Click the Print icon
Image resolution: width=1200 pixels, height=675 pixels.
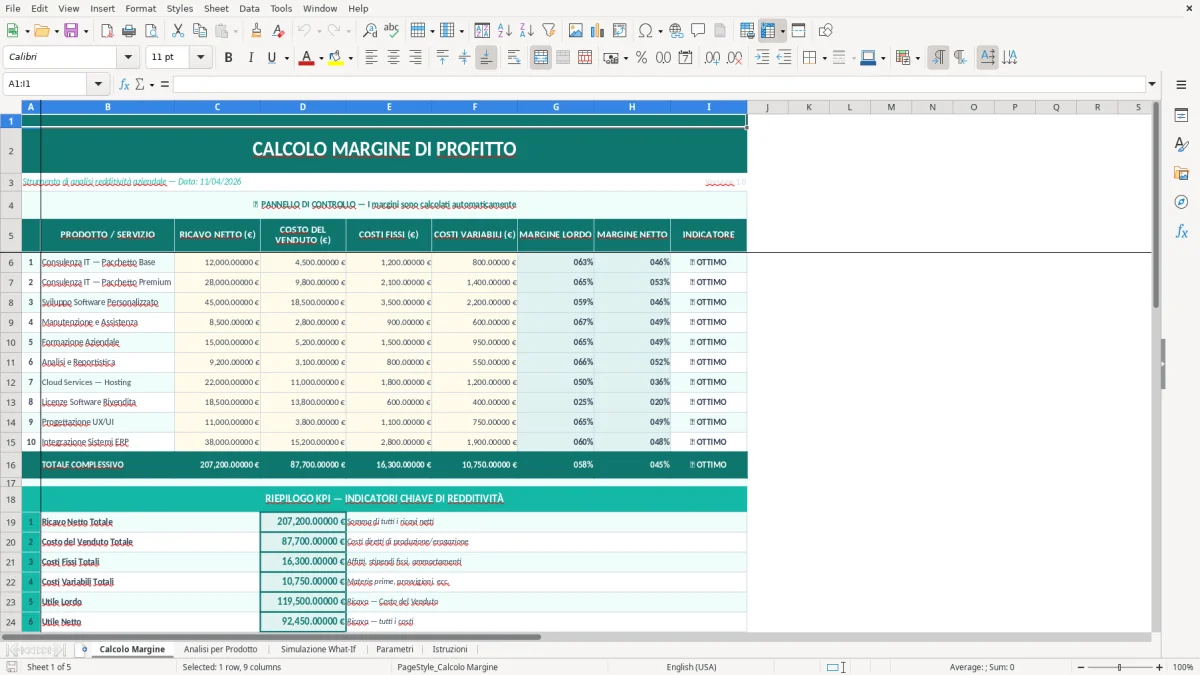point(129,31)
